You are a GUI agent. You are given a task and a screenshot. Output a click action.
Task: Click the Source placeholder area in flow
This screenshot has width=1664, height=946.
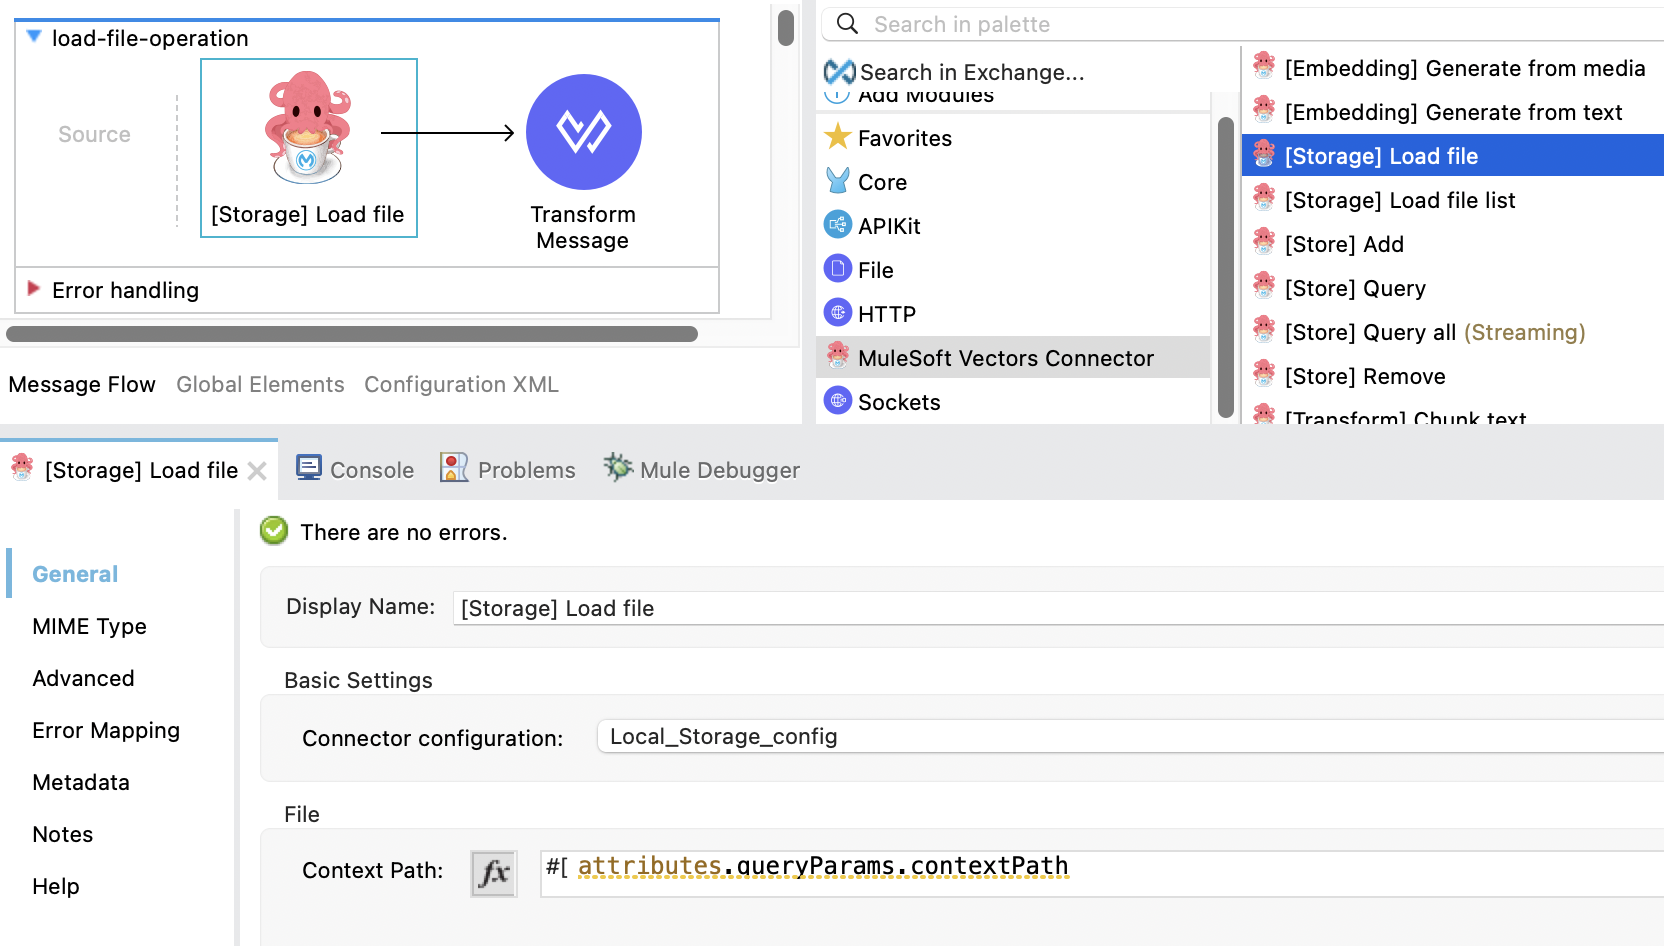tap(94, 134)
